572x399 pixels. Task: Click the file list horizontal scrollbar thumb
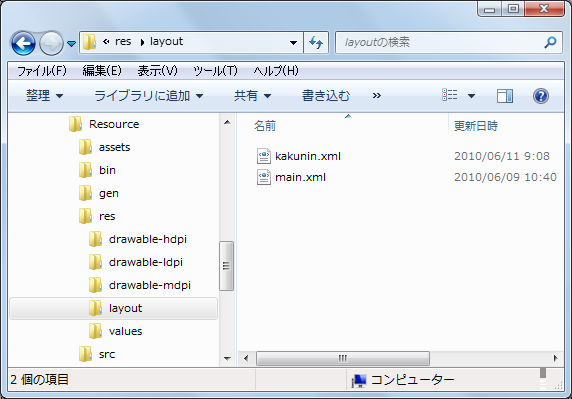(x=343, y=359)
